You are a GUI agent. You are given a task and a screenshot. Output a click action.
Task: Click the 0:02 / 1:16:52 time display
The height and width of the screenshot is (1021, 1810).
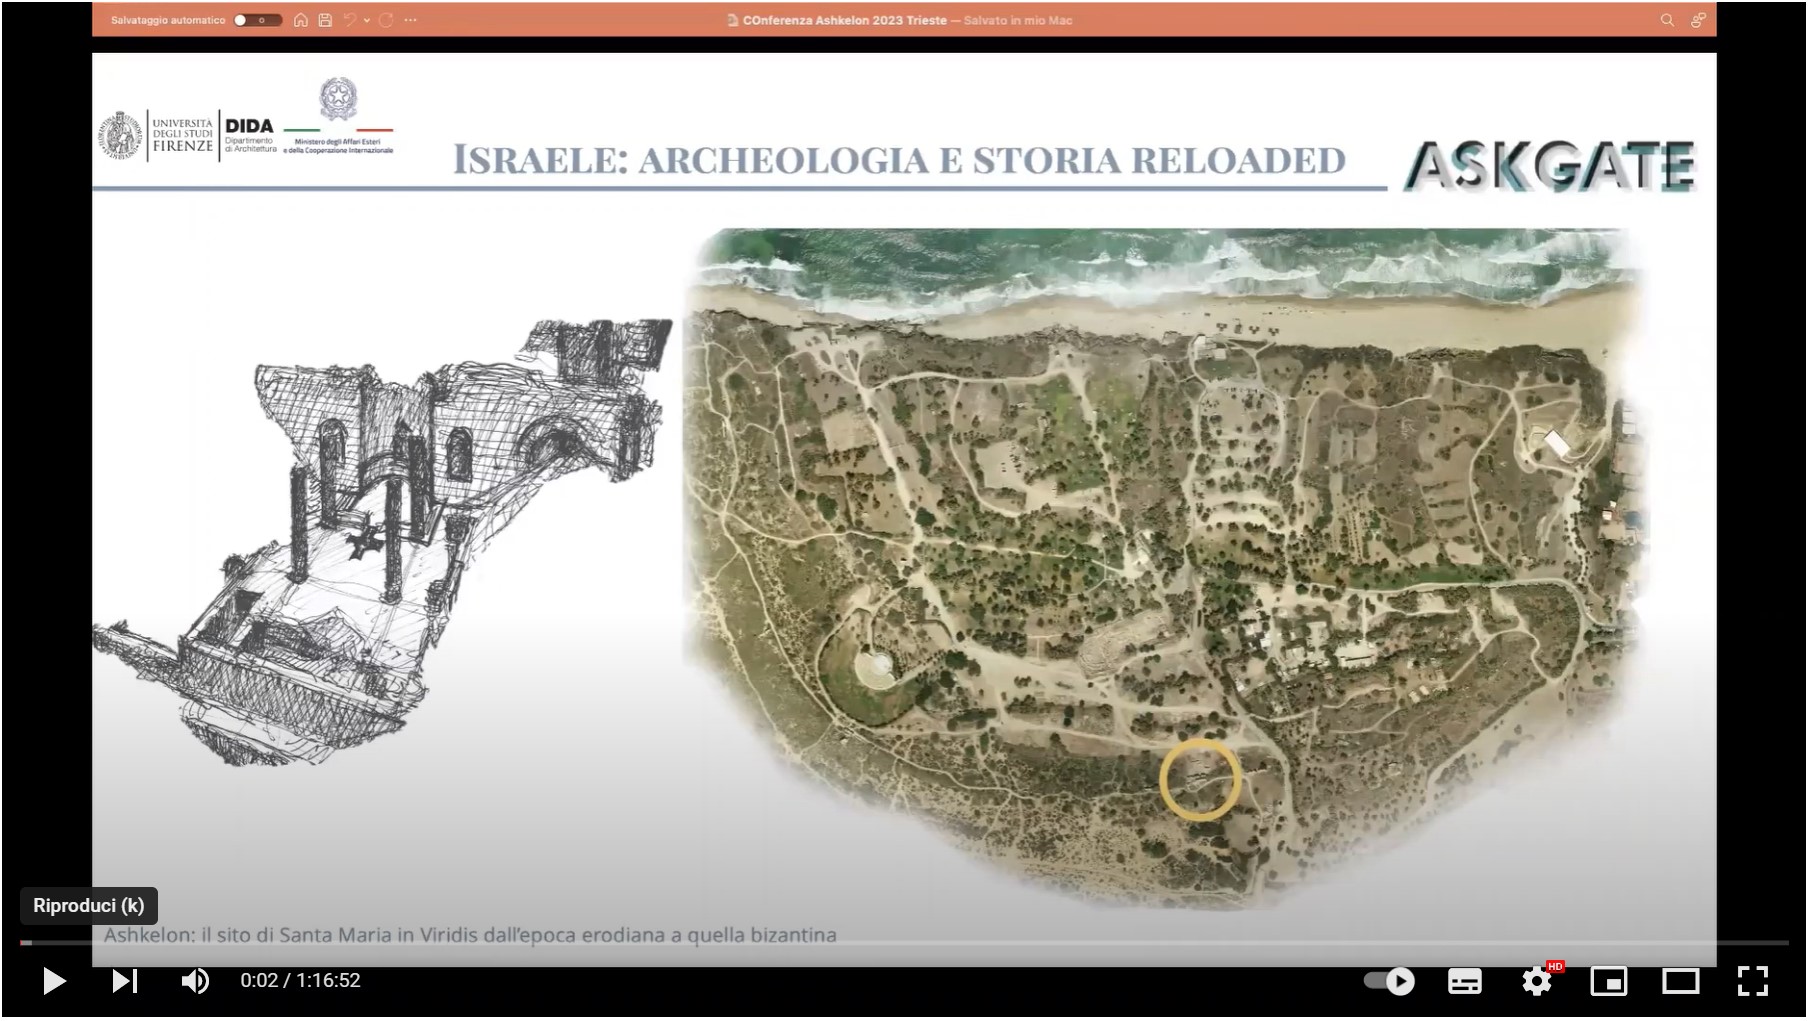point(300,981)
